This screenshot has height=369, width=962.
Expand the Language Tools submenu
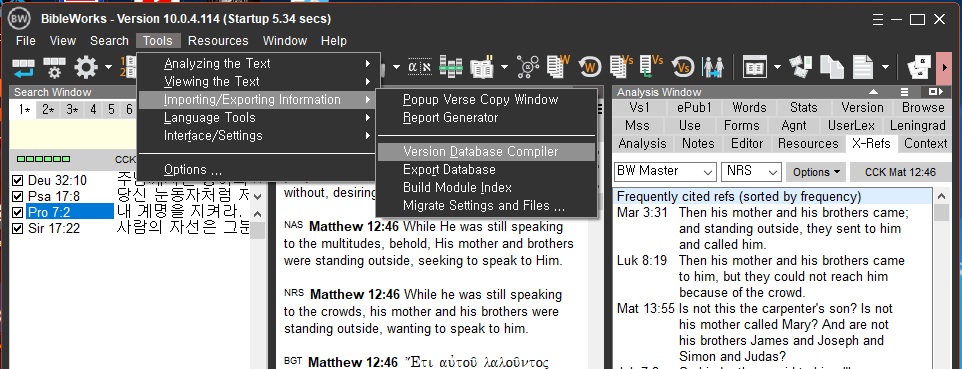pos(256,117)
